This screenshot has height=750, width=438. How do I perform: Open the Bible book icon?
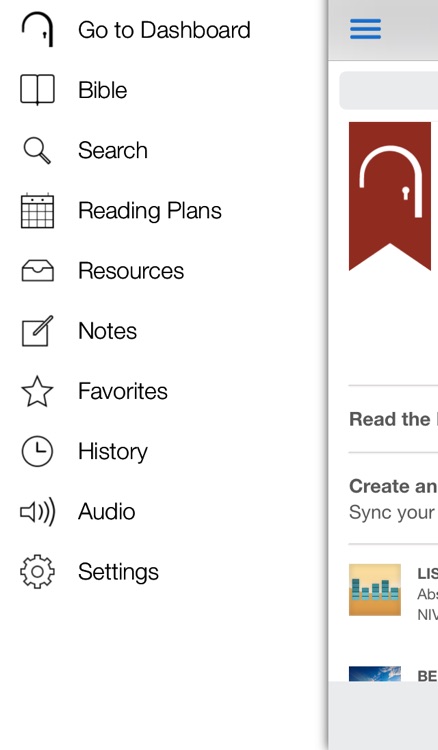coord(37,89)
